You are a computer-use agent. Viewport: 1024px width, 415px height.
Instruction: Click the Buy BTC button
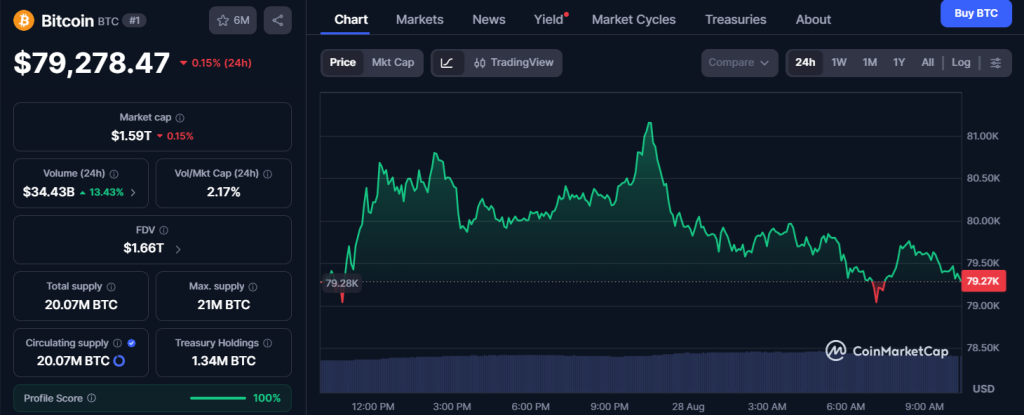(976, 14)
